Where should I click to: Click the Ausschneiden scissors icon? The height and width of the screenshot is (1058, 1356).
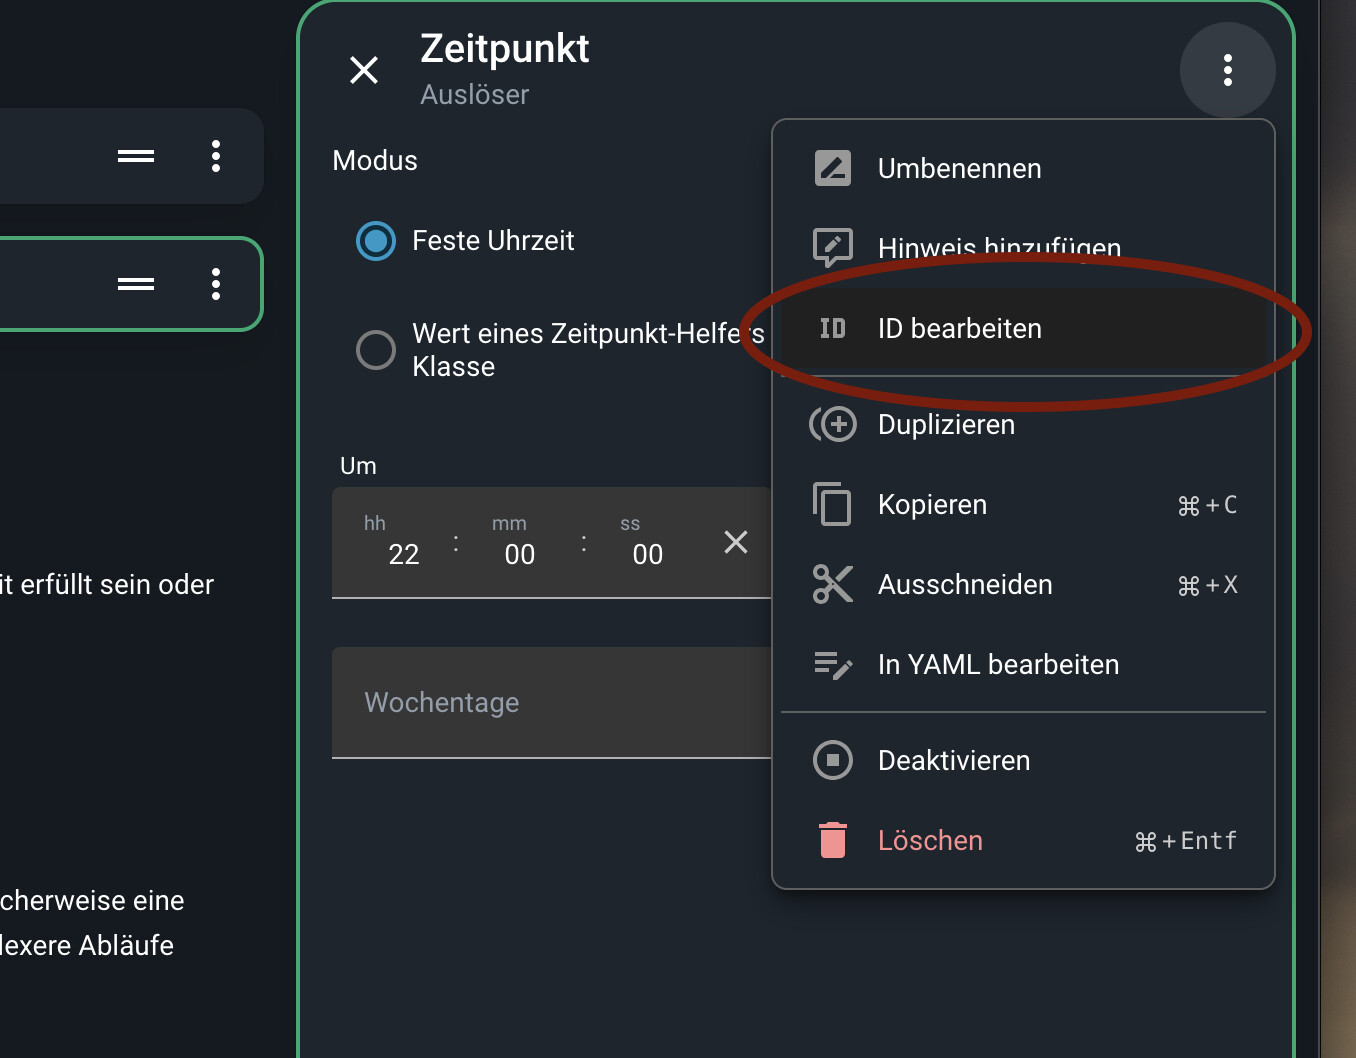click(833, 584)
